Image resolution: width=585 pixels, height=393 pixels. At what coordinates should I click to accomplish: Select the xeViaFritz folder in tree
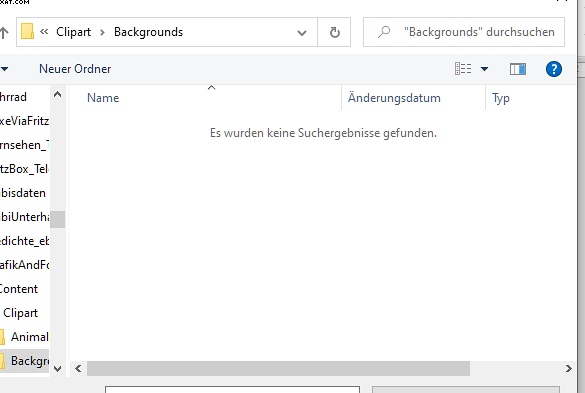point(25,121)
